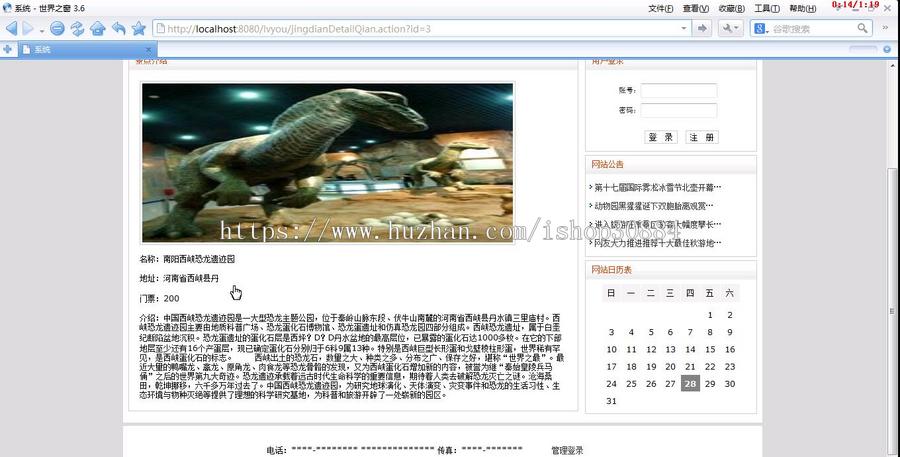Click the 门票: 200 text

coord(159,299)
